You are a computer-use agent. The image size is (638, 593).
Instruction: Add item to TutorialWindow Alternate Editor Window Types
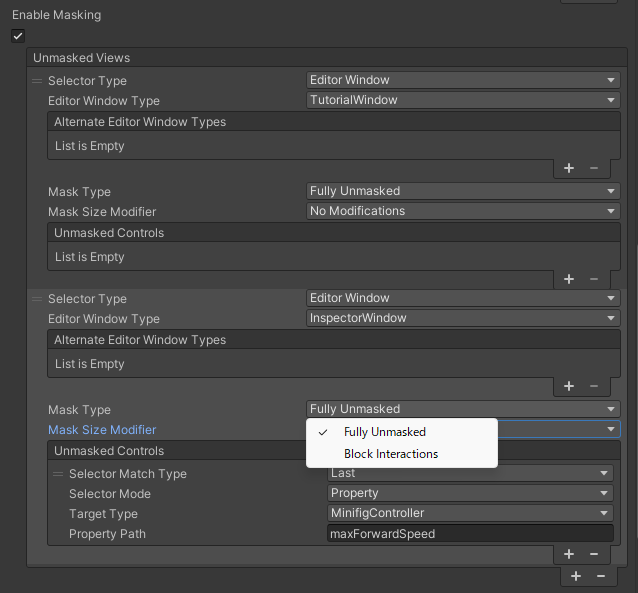pos(569,168)
